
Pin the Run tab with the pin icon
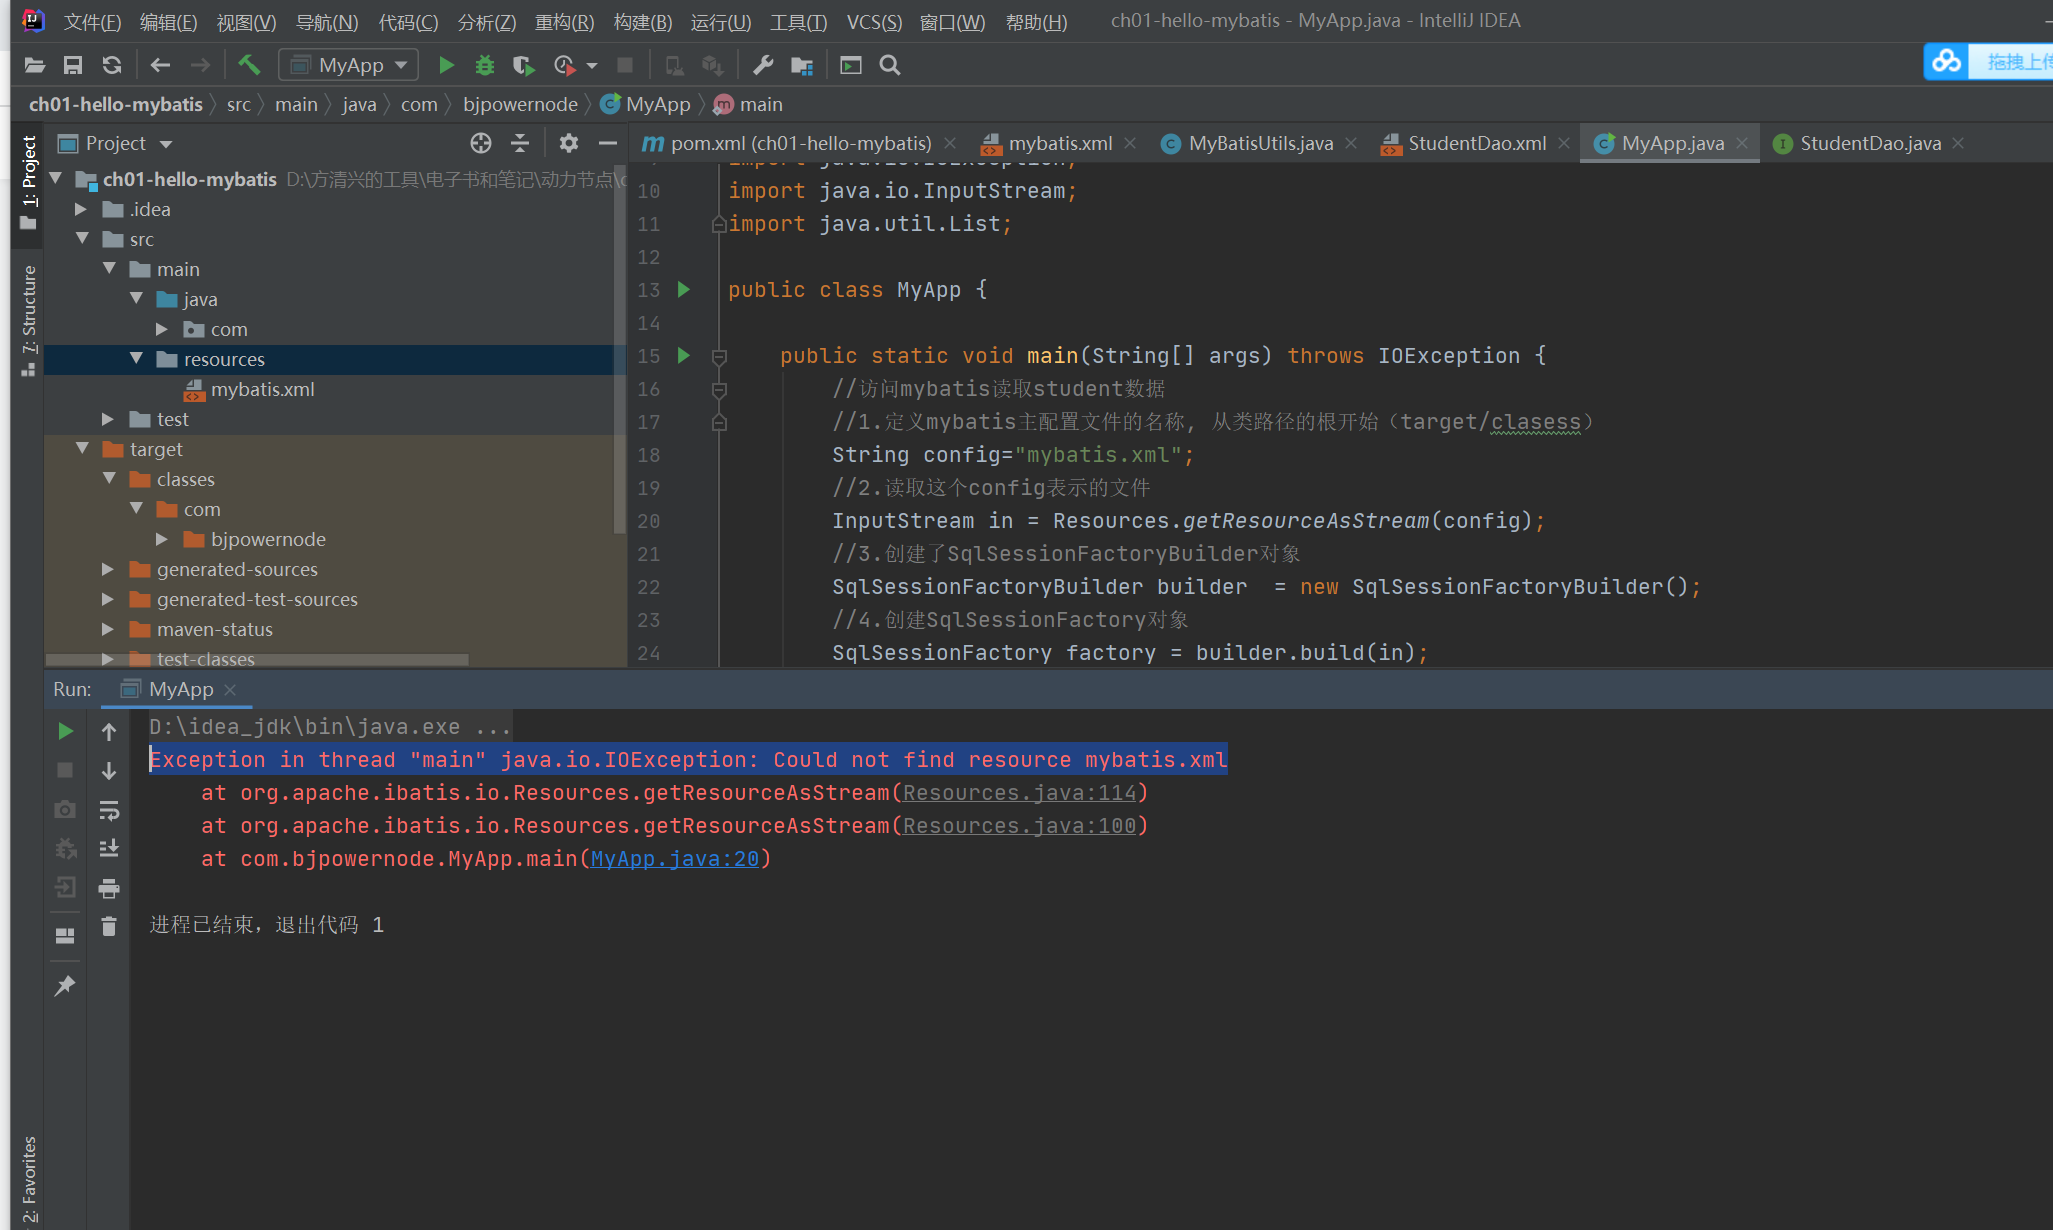[x=64, y=985]
